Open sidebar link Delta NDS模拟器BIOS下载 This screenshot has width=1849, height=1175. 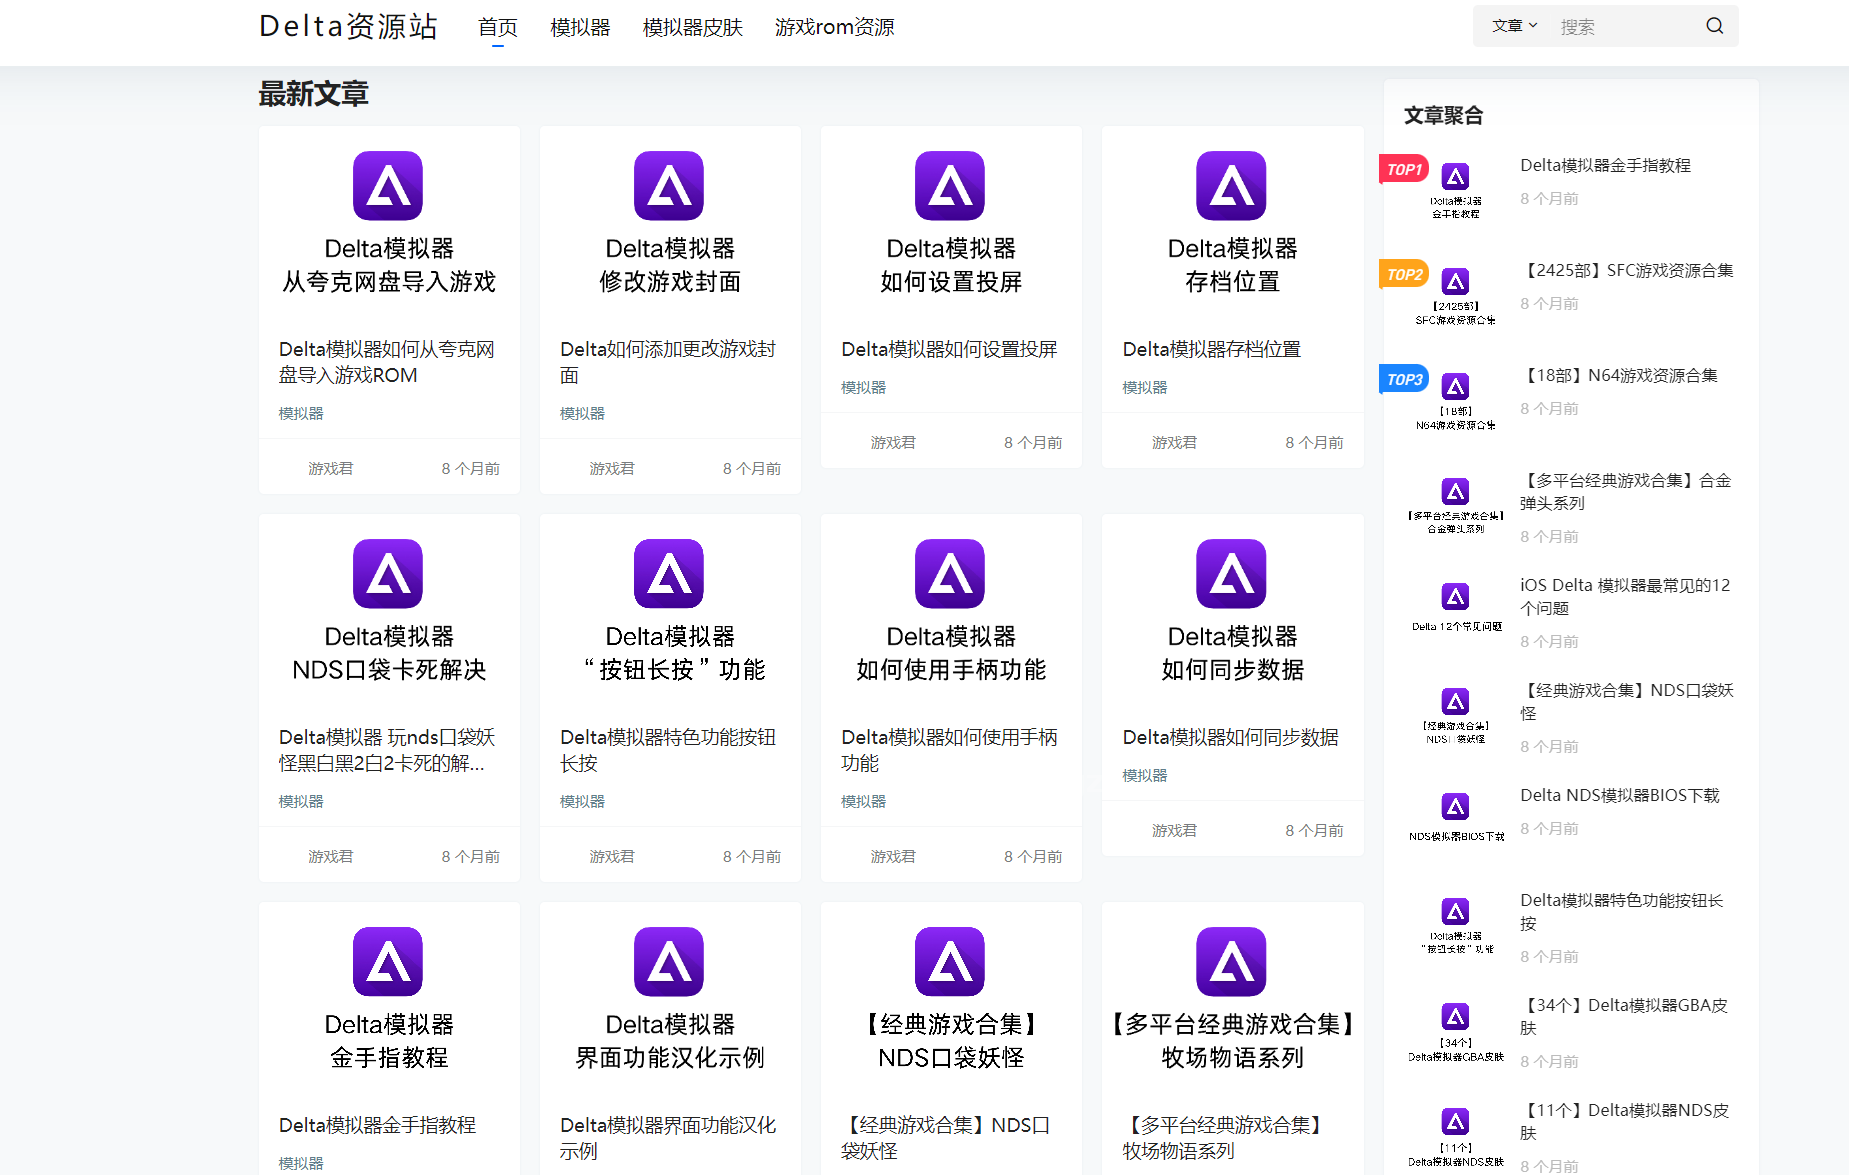click(x=1620, y=795)
